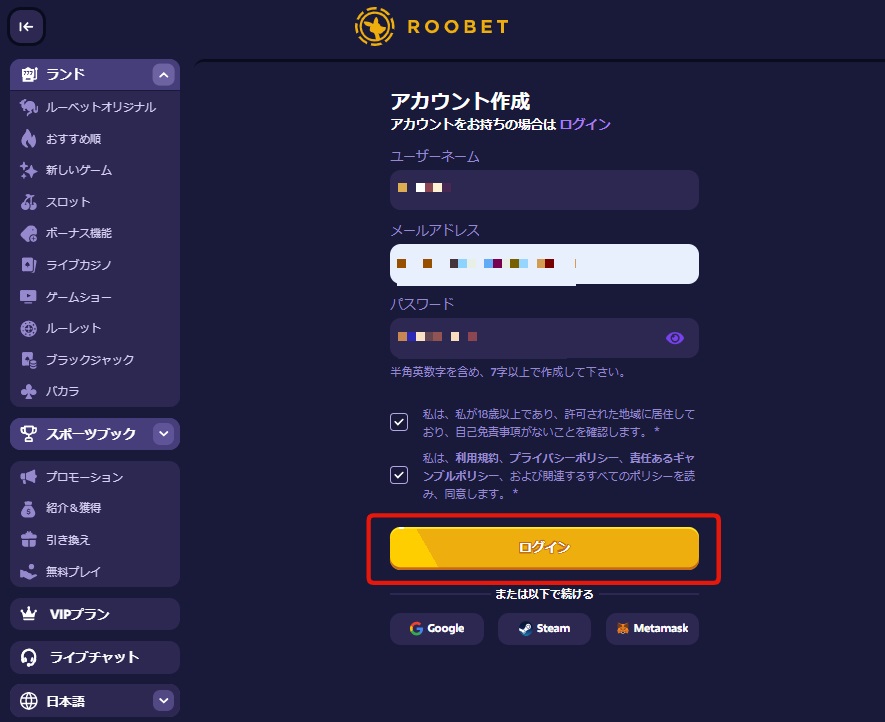Open ボーナス機能 menu entry

click(x=95, y=233)
